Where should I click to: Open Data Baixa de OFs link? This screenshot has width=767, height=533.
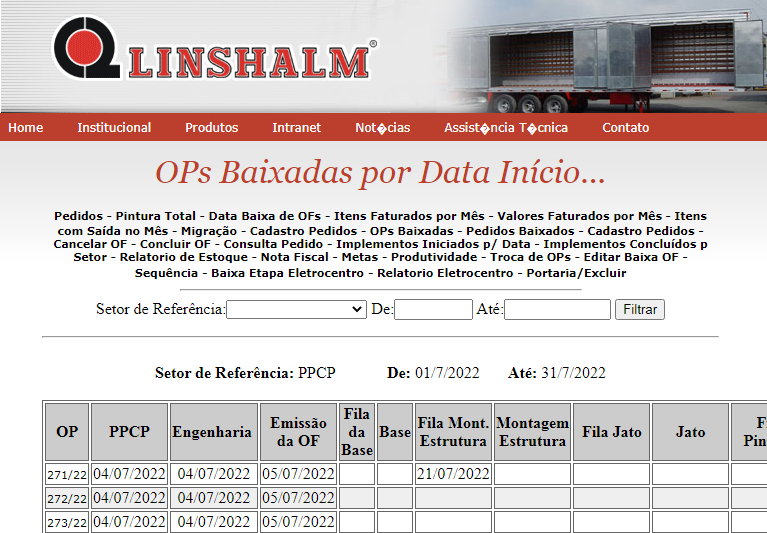click(x=264, y=216)
